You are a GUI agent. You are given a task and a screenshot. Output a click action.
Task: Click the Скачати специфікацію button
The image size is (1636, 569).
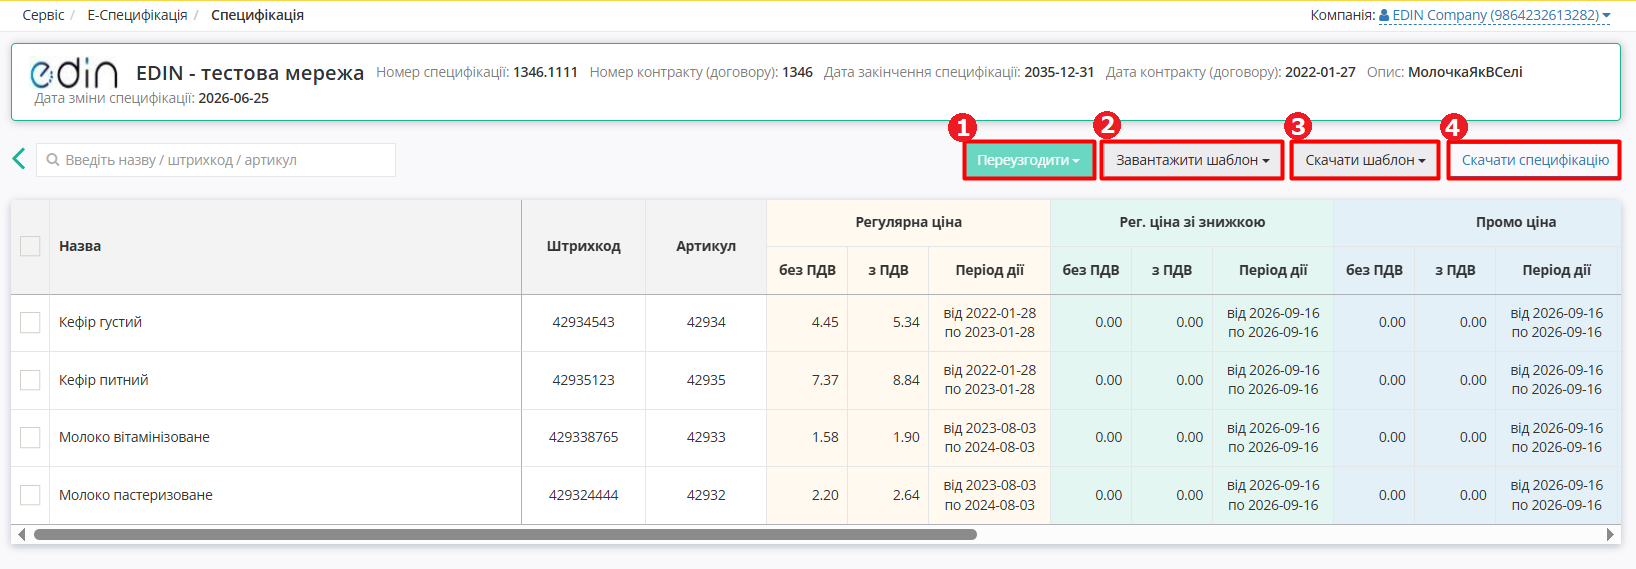[1535, 160]
